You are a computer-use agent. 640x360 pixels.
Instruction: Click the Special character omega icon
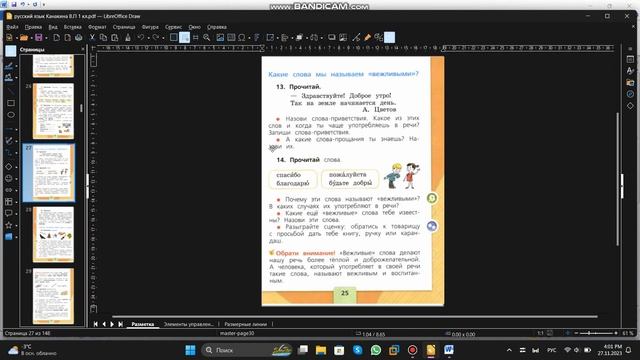[242, 38]
